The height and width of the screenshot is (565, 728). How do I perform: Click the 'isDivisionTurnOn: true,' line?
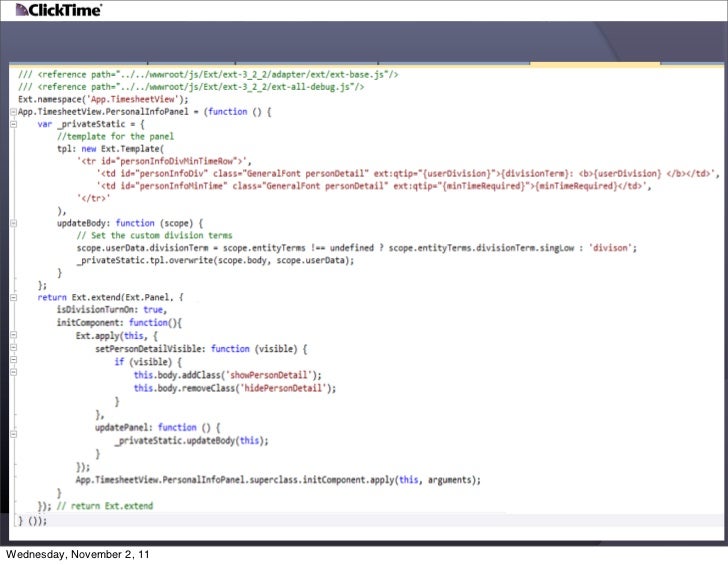[111, 310]
